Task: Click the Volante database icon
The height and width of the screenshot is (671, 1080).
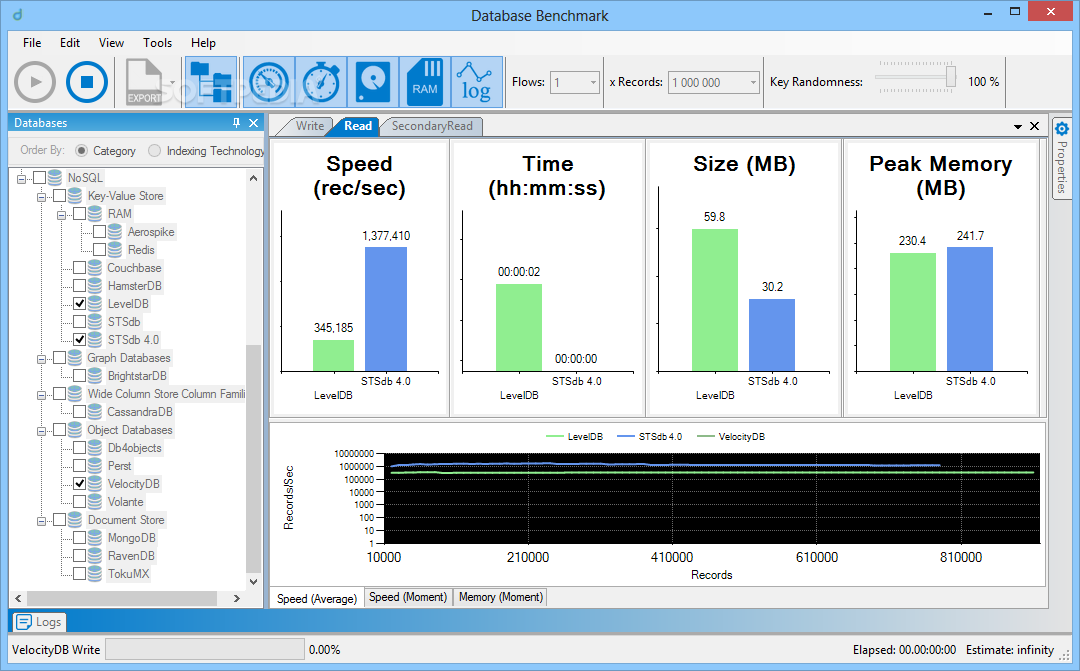Action: coord(95,502)
